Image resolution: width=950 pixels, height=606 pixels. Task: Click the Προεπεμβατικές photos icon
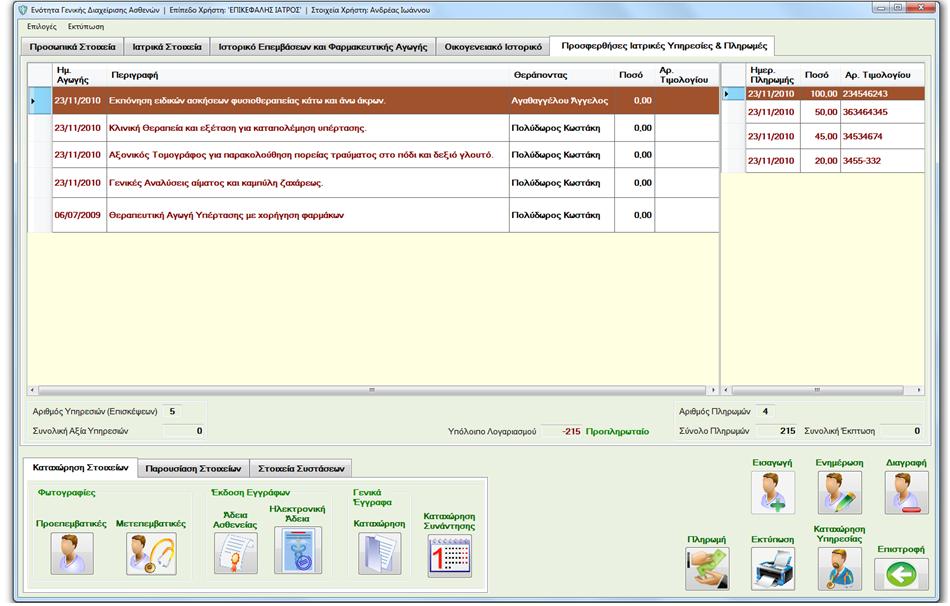(x=72, y=553)
